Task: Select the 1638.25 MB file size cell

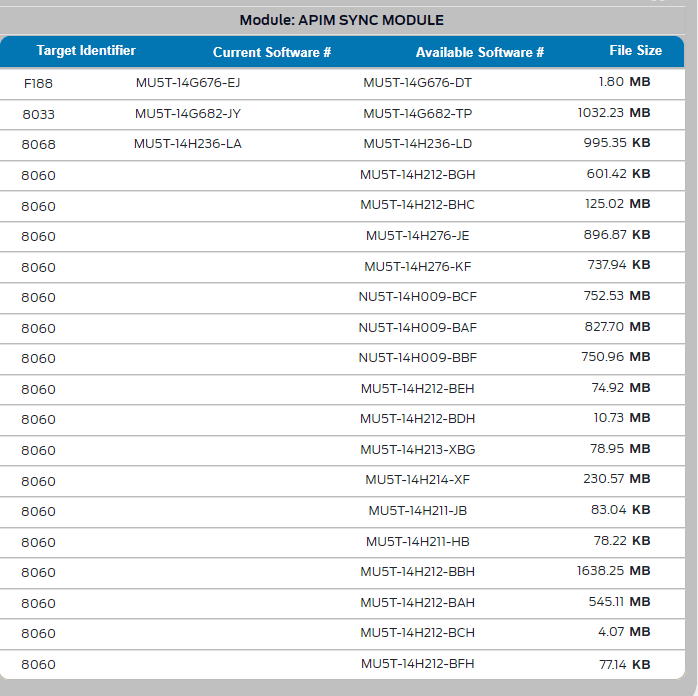Action: (x=613, y=571)
